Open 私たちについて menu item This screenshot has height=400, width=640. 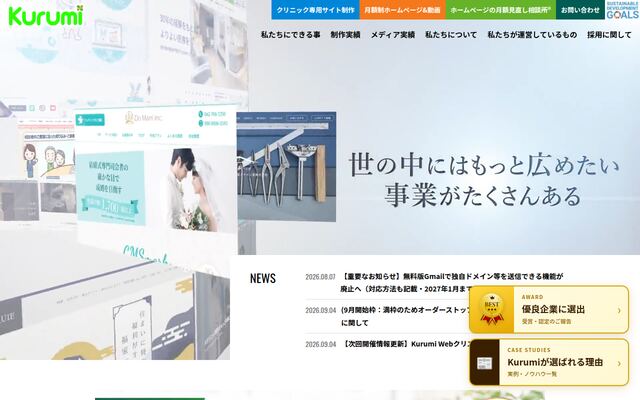[x=451, y=35]
